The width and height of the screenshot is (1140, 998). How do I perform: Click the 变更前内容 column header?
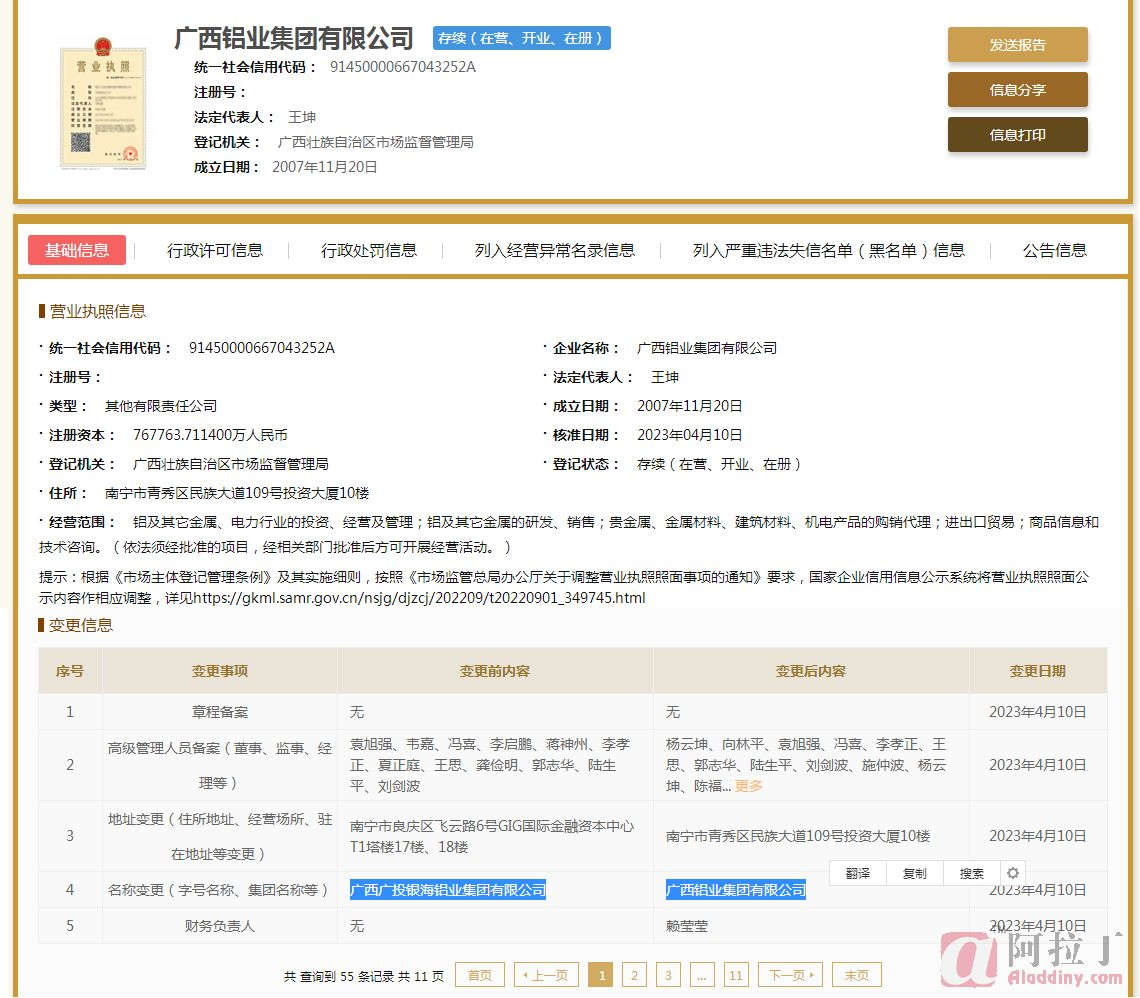(495, 671)
